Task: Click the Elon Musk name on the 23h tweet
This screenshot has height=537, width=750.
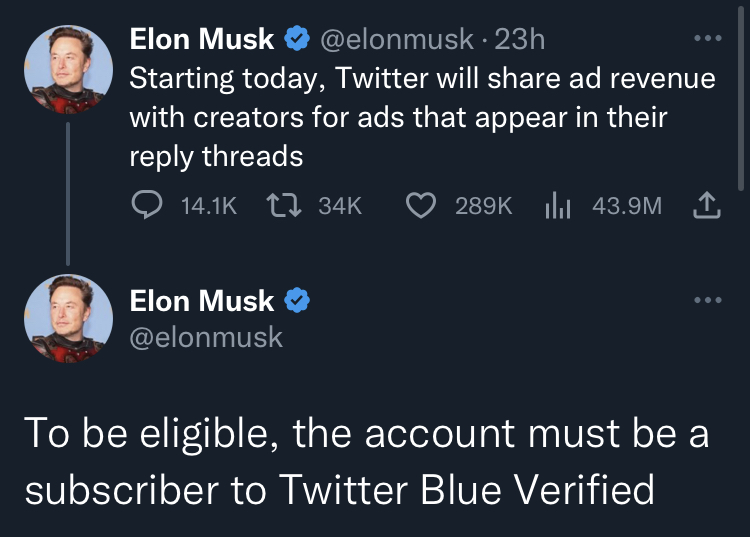Action: point(201,39)
